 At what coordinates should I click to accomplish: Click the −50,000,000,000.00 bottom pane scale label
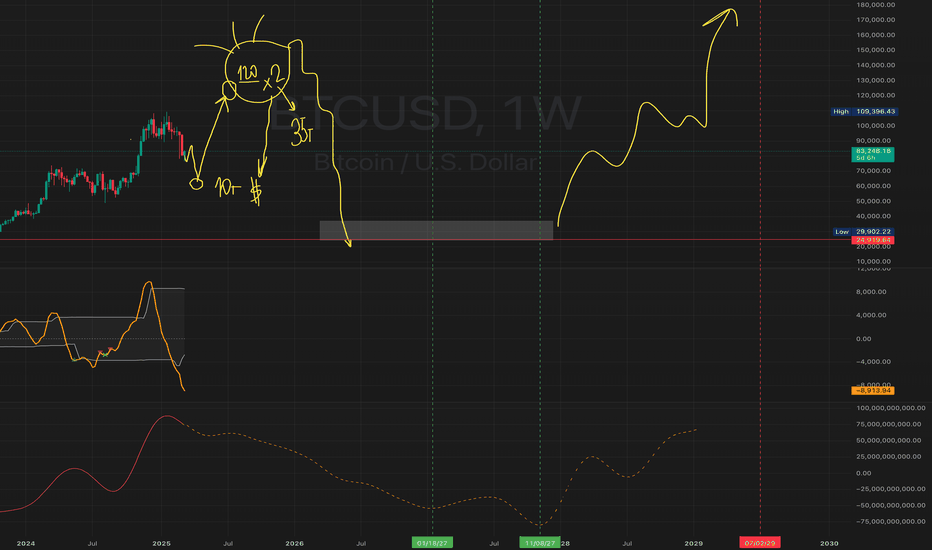tap(891, 505)
